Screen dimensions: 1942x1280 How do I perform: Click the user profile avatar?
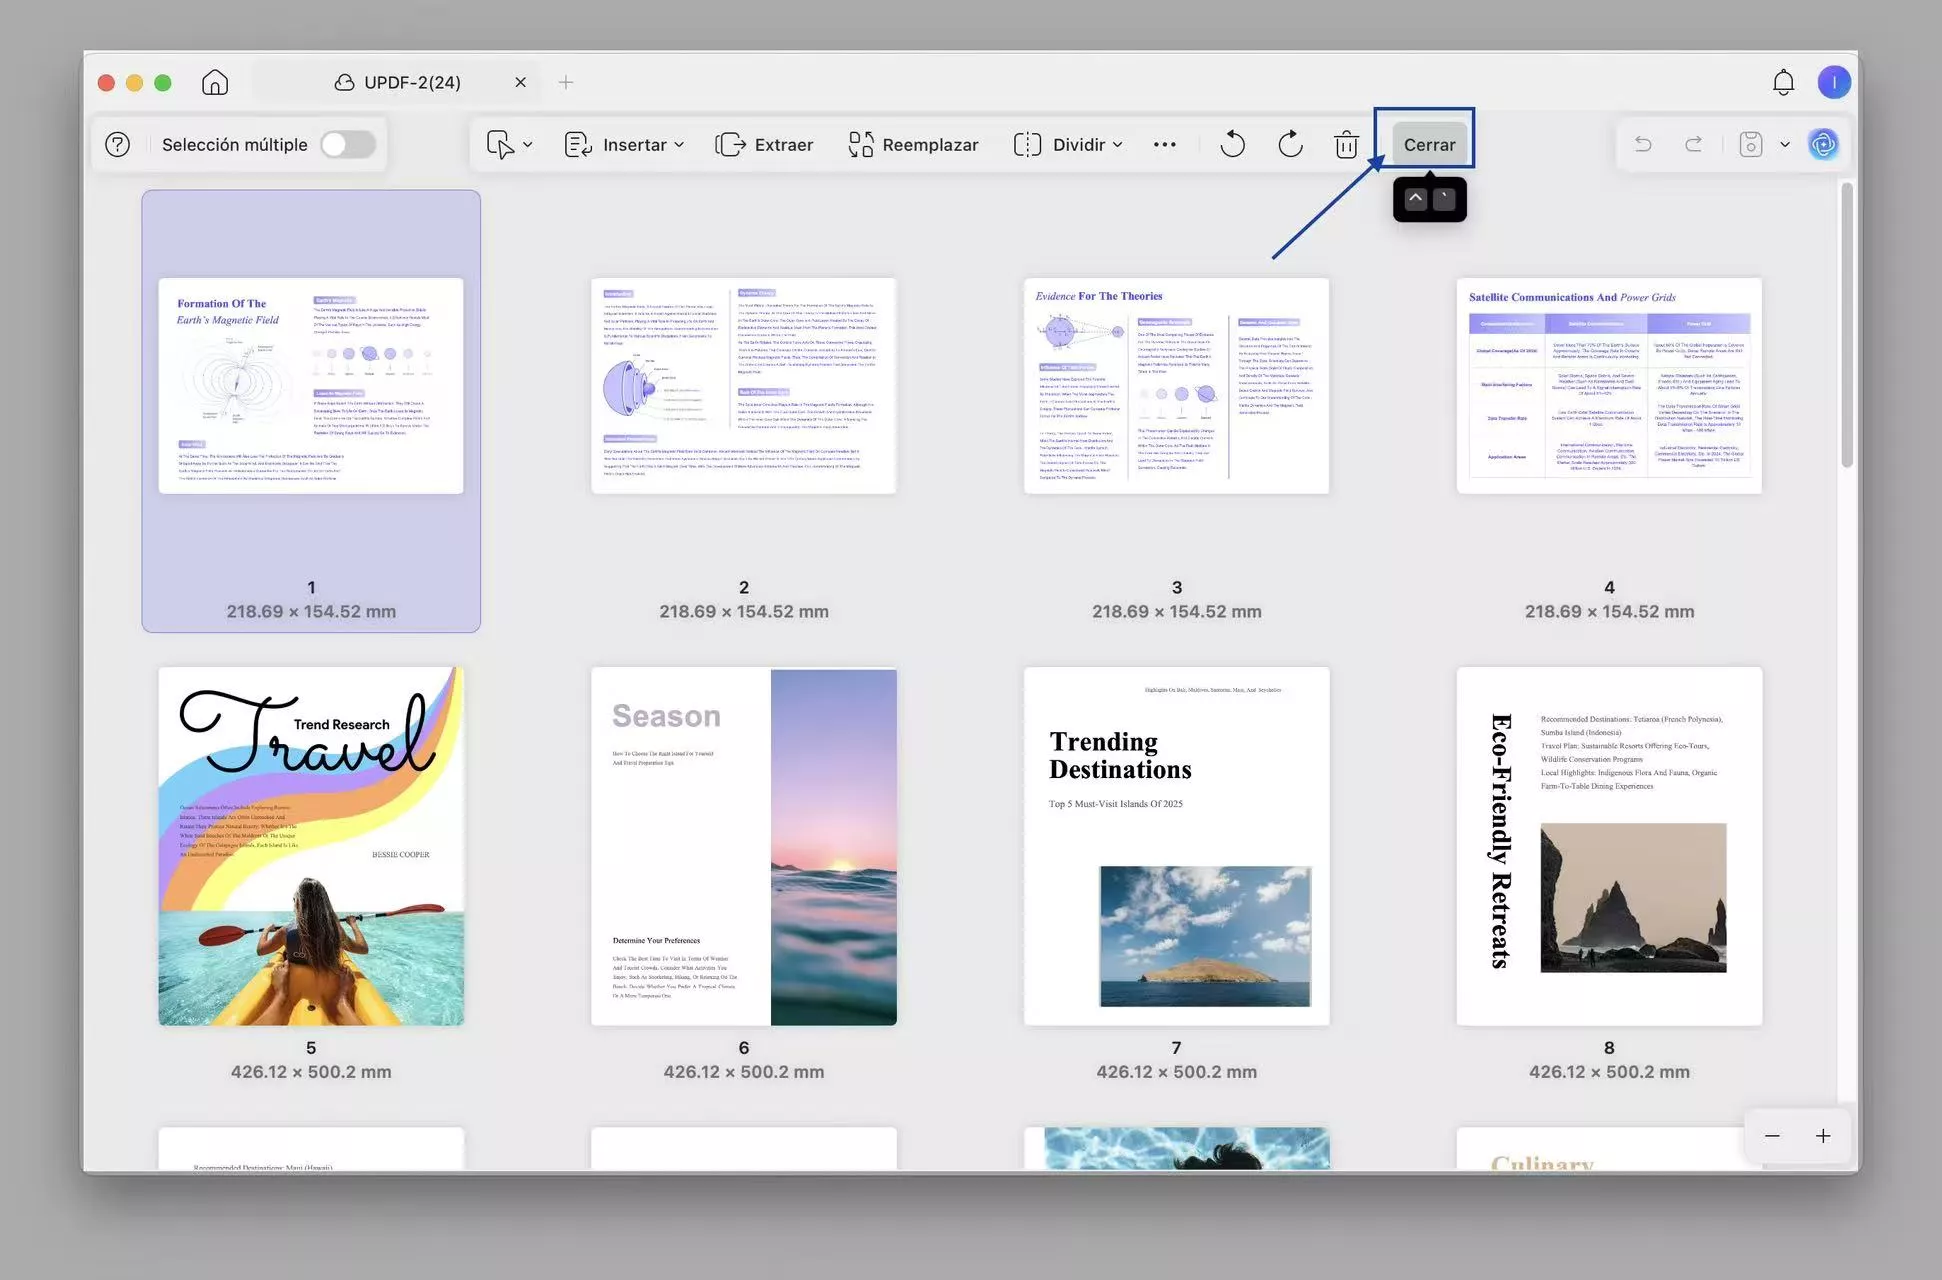(1833, 82)
